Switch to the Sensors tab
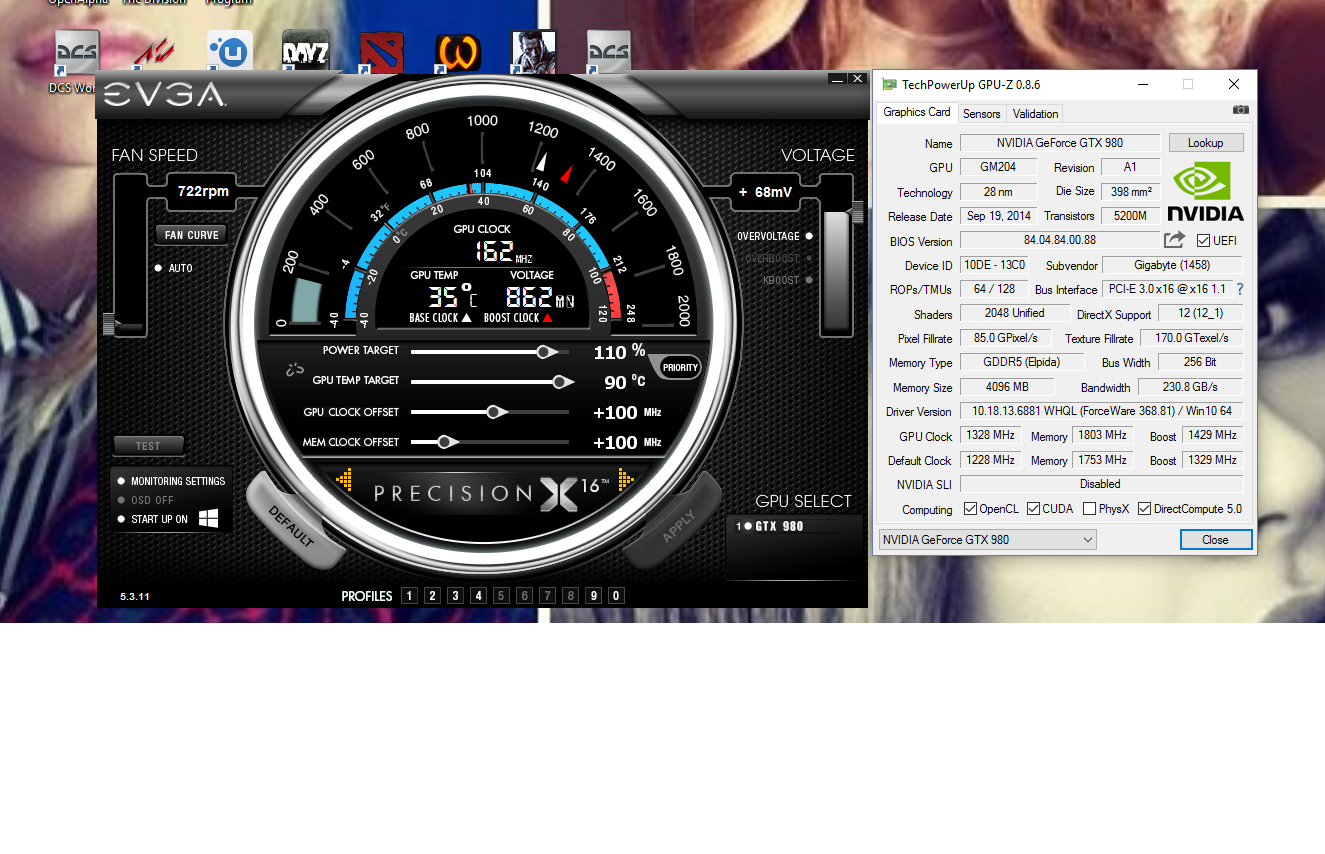 (982, 114)
